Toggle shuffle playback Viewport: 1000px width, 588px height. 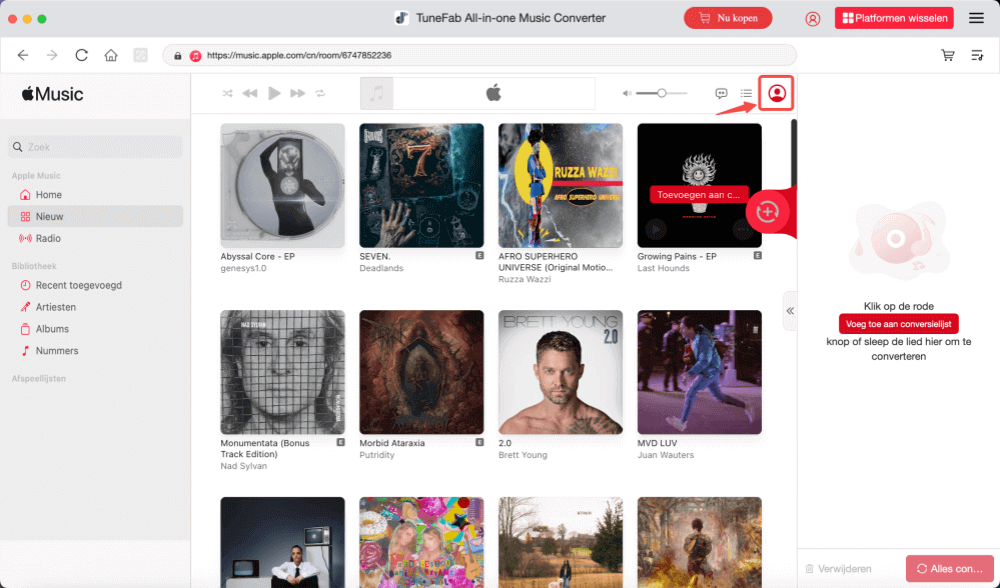coord(227,93)
